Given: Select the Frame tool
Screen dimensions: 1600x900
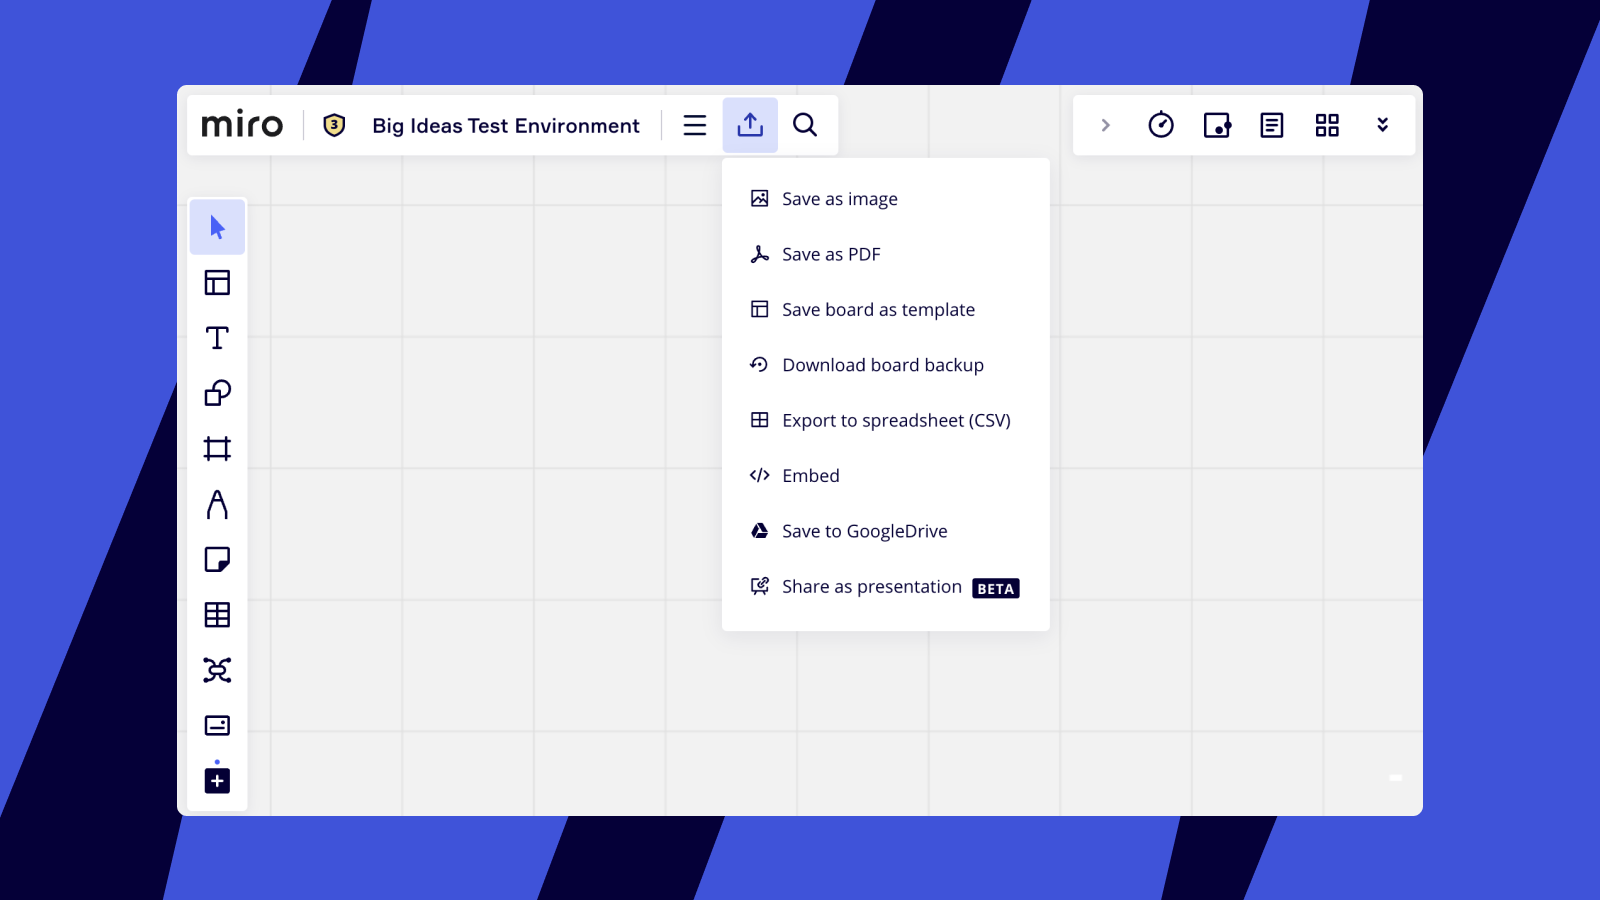Looking at the screenshot, I should 217,448.
